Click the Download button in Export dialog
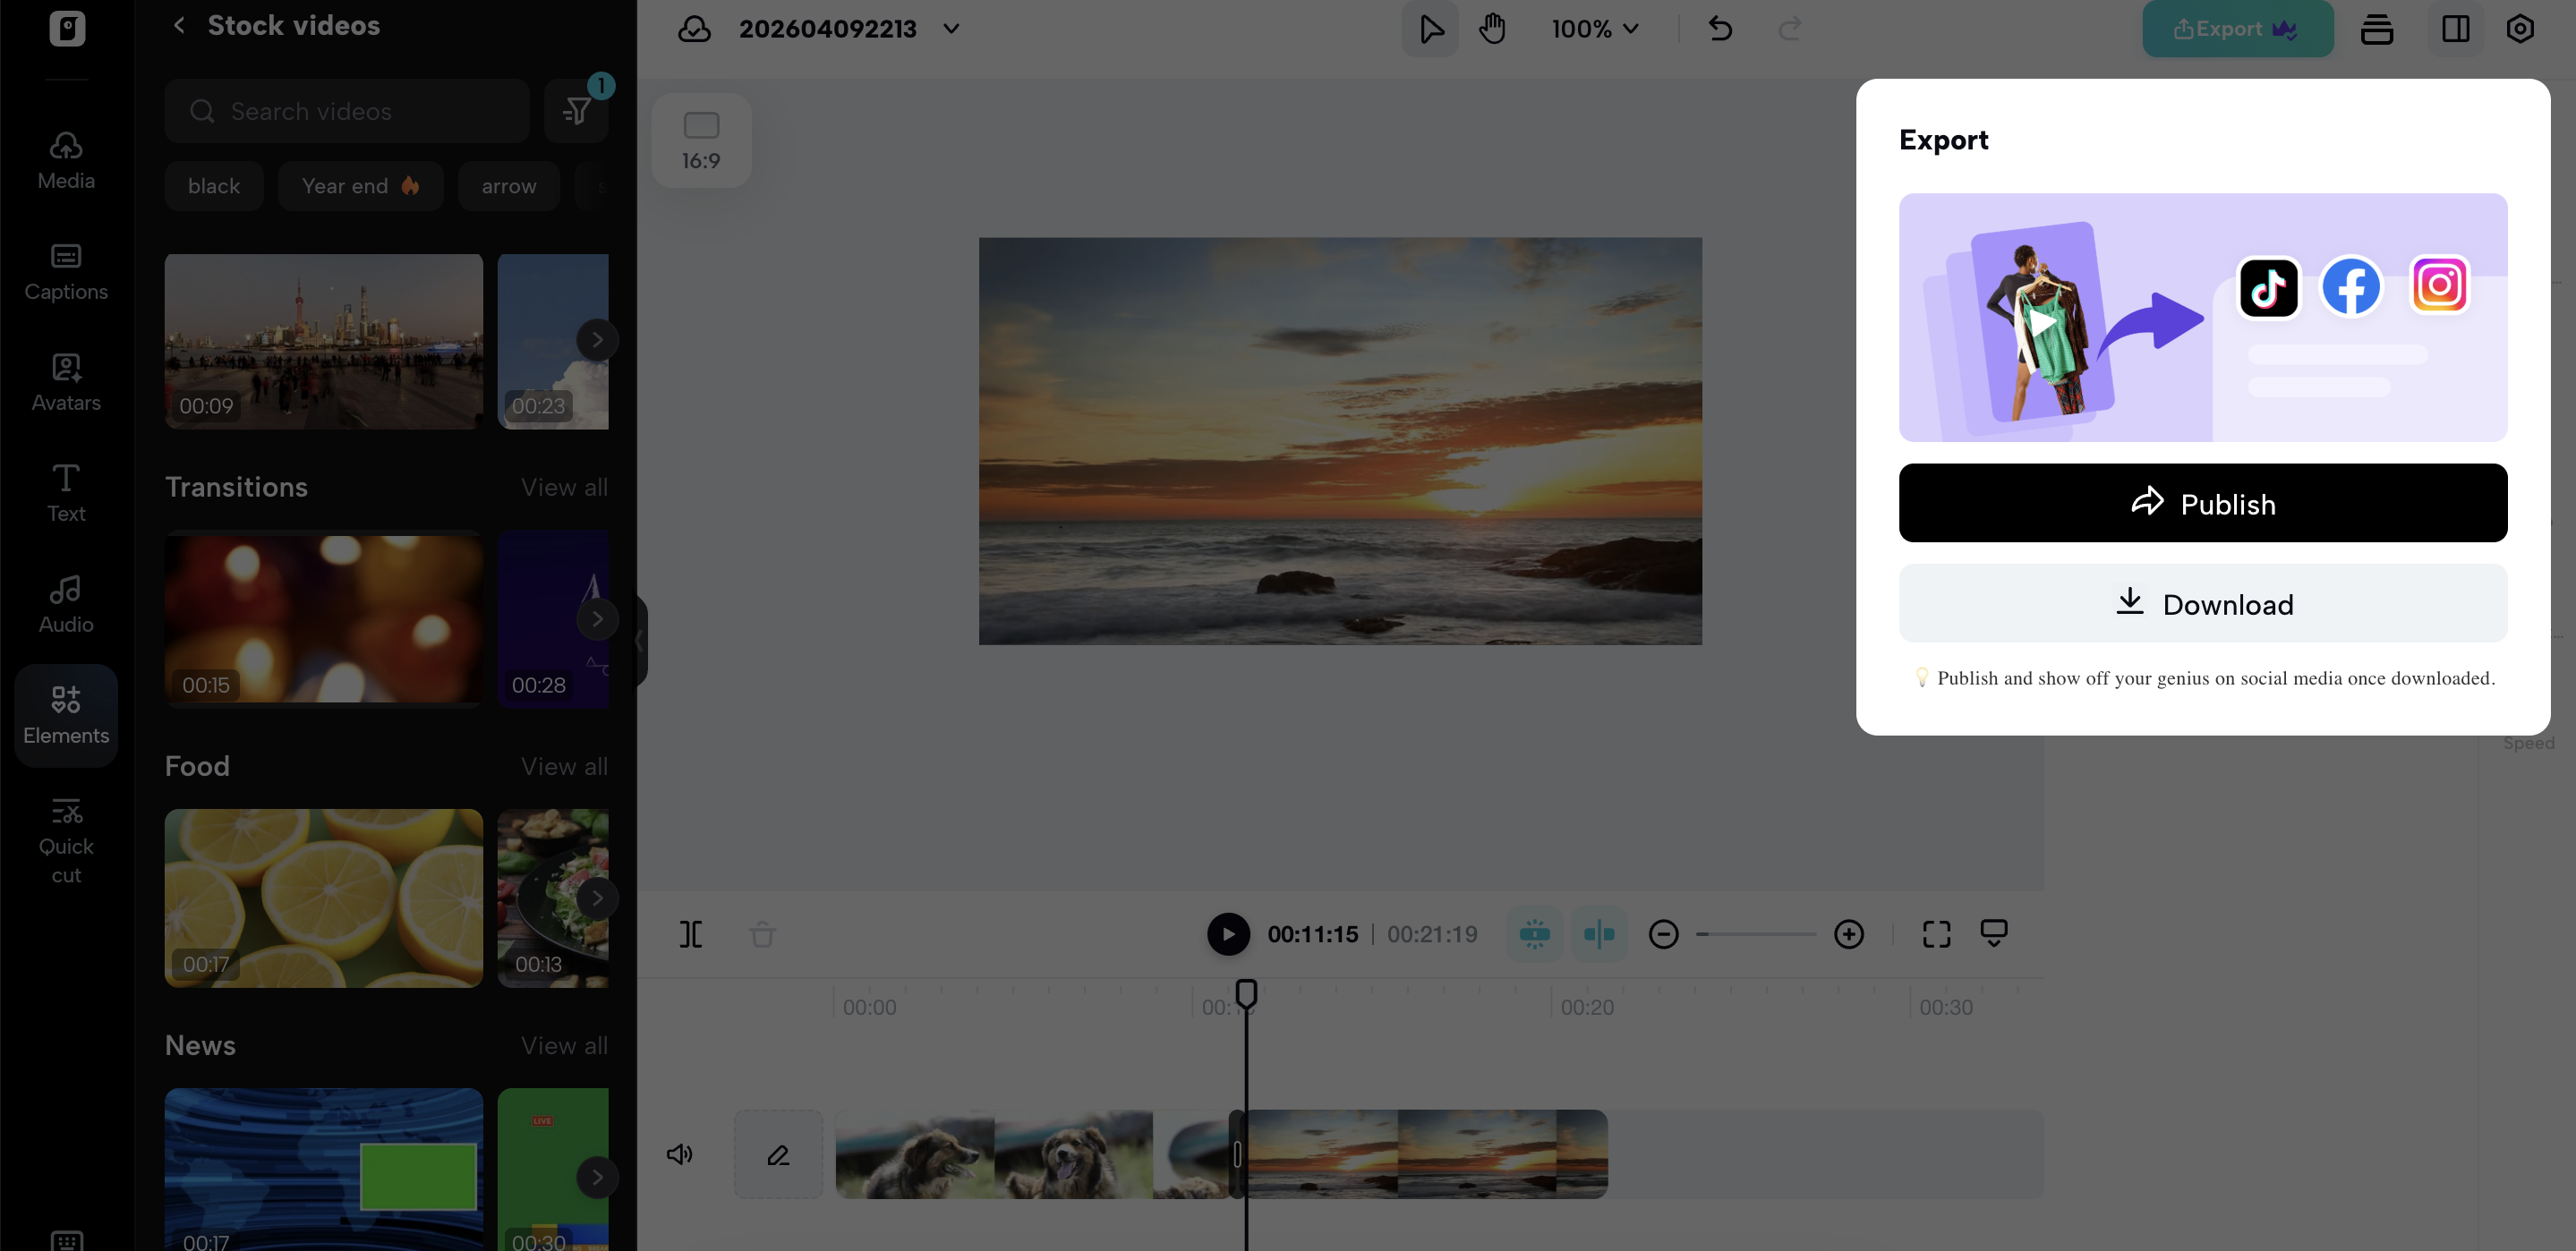The height and width of the screenshot is (1251, 2576). tap(2203, 603)
